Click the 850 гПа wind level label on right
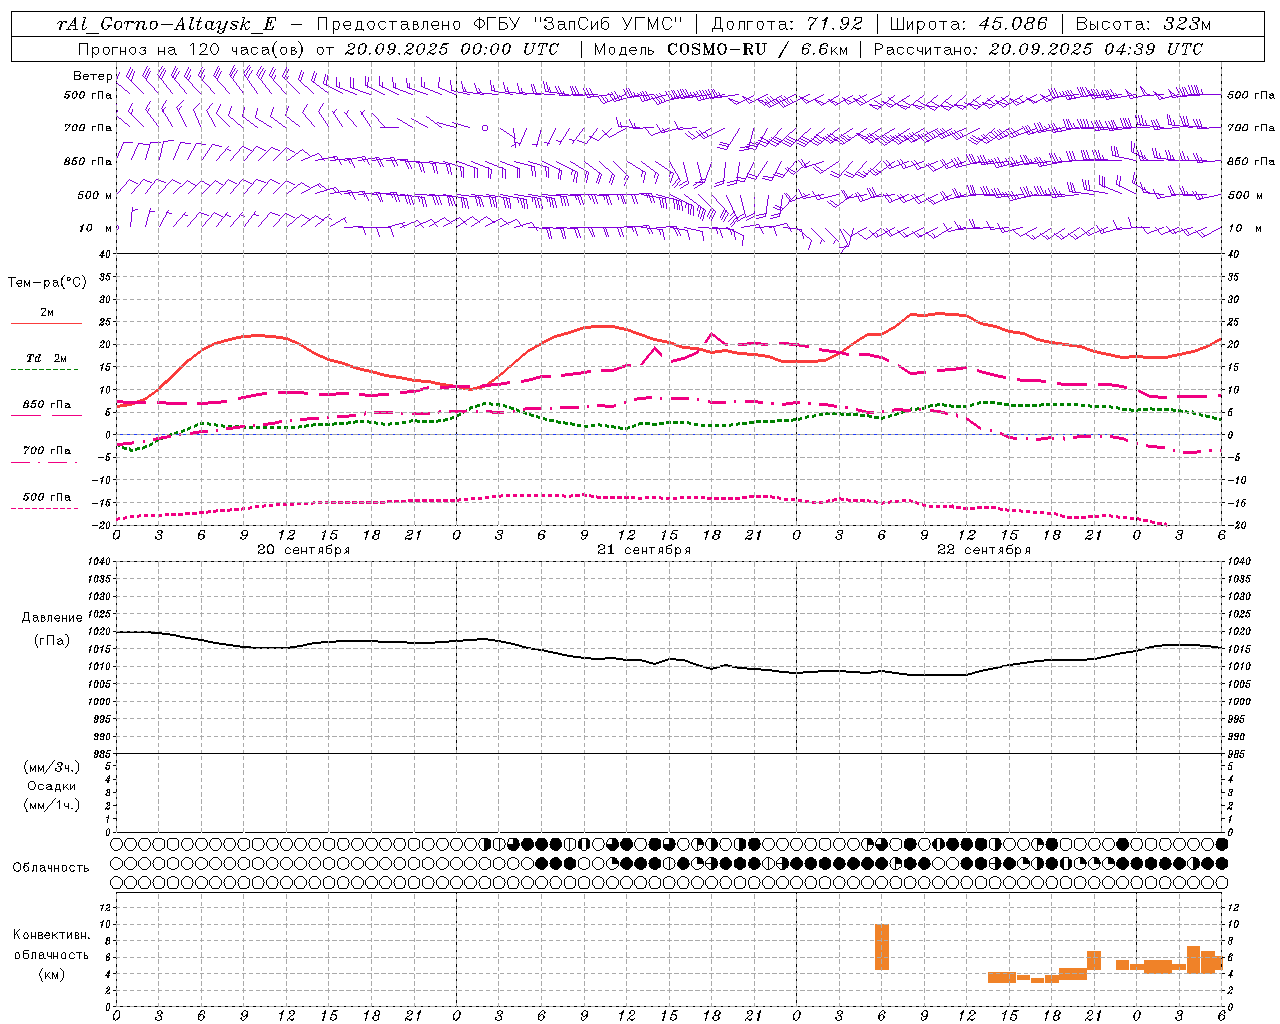Image resolution: width=1280 pixels, height=1024 pixels. 1251,161
